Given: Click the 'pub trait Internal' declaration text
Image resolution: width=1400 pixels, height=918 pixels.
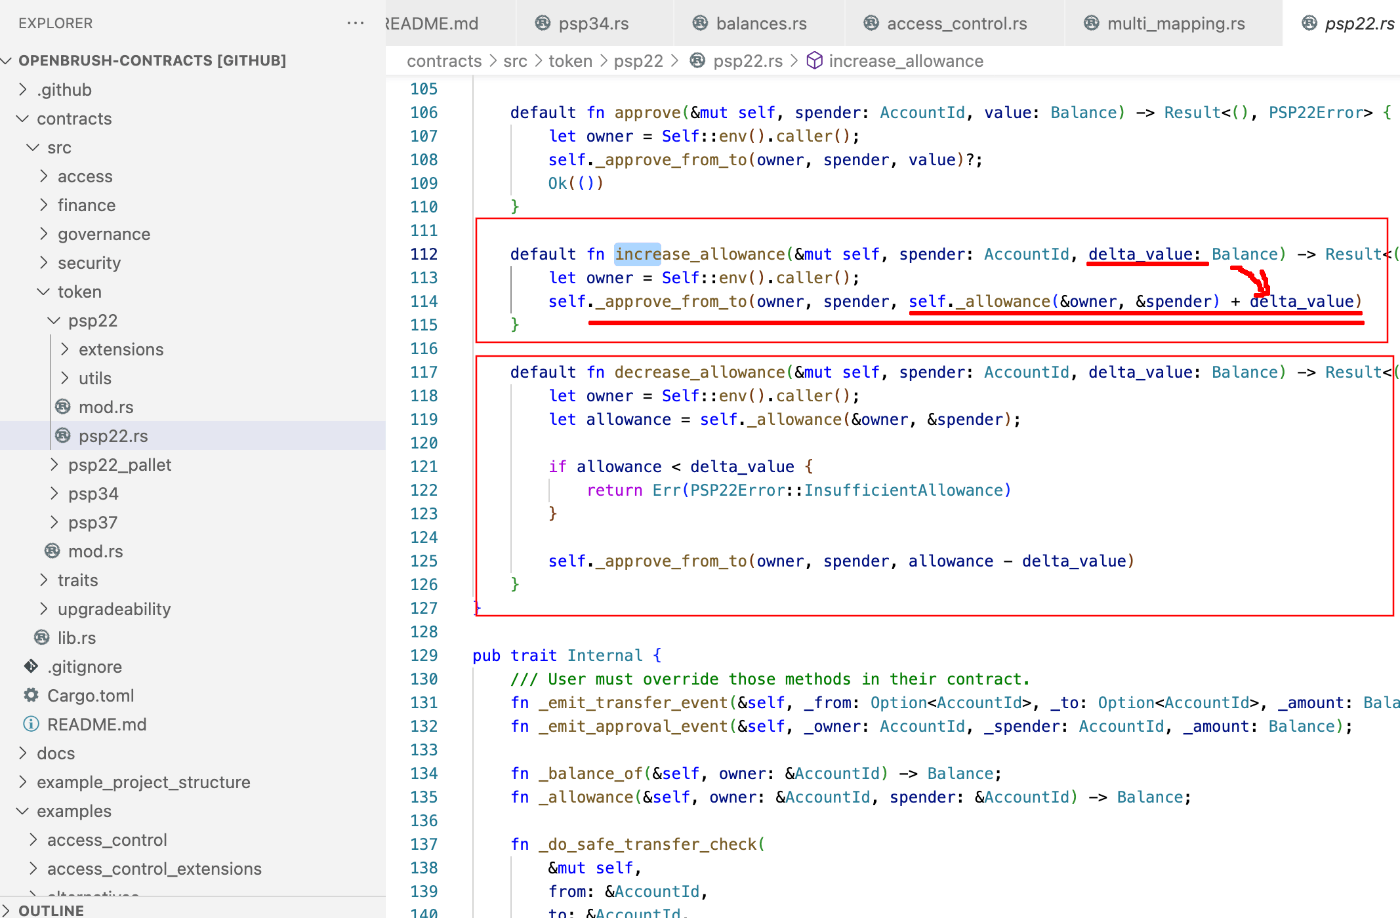Looking at the screenshot, I should tap(559, 656).
